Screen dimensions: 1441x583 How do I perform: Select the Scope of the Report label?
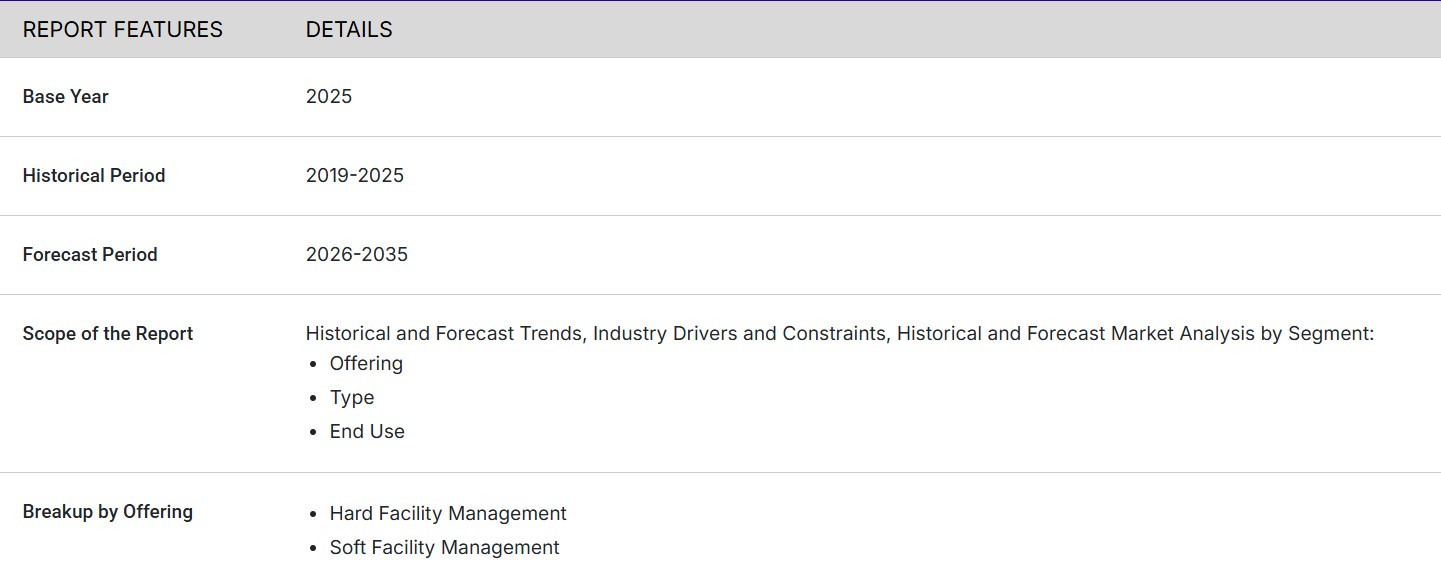(x=107, y=334)
